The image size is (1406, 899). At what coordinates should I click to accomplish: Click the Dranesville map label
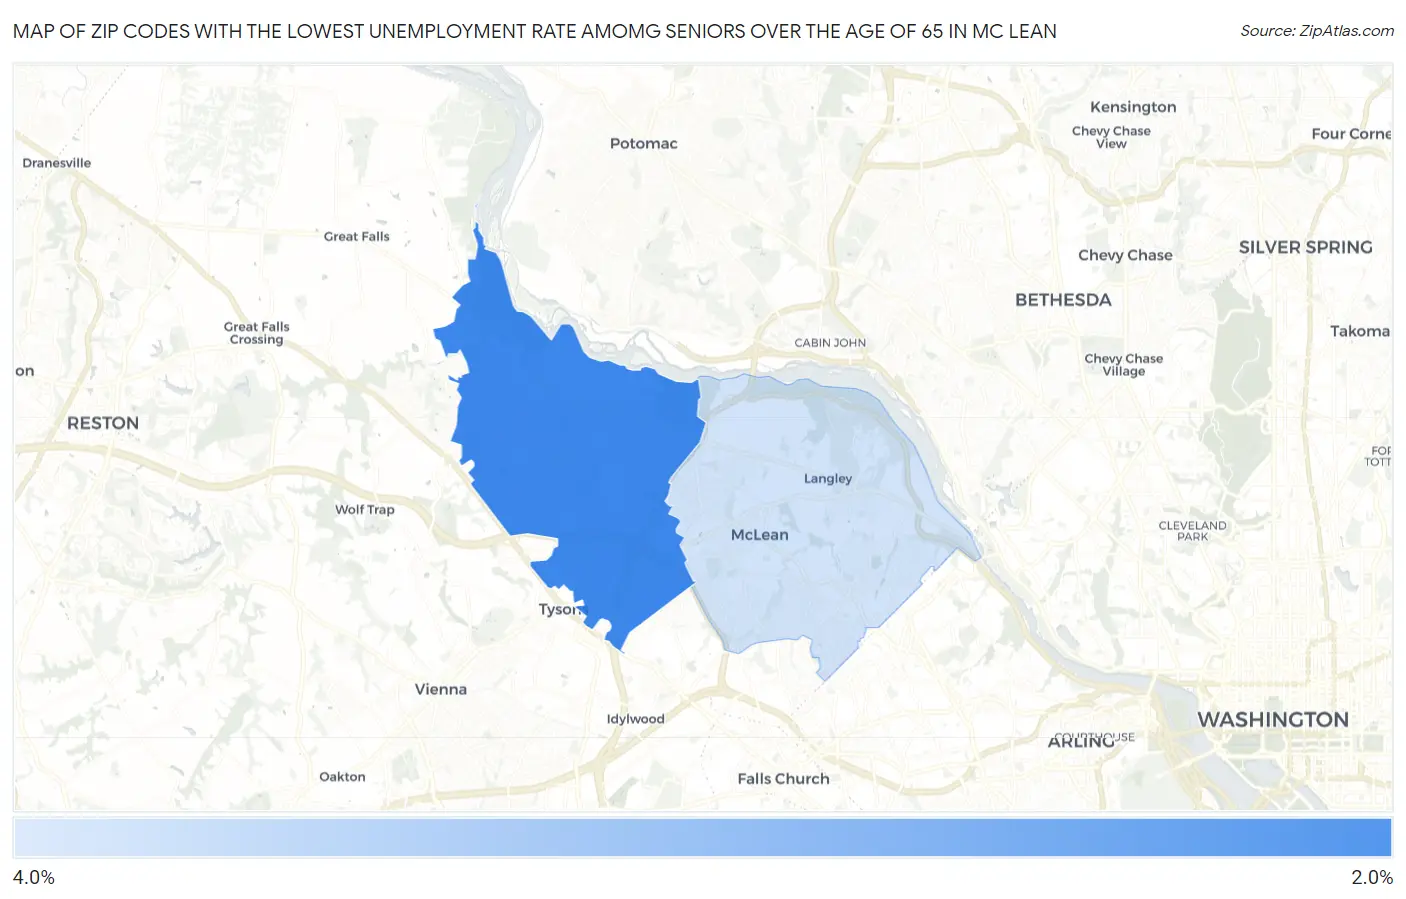[x=57, y=163]
